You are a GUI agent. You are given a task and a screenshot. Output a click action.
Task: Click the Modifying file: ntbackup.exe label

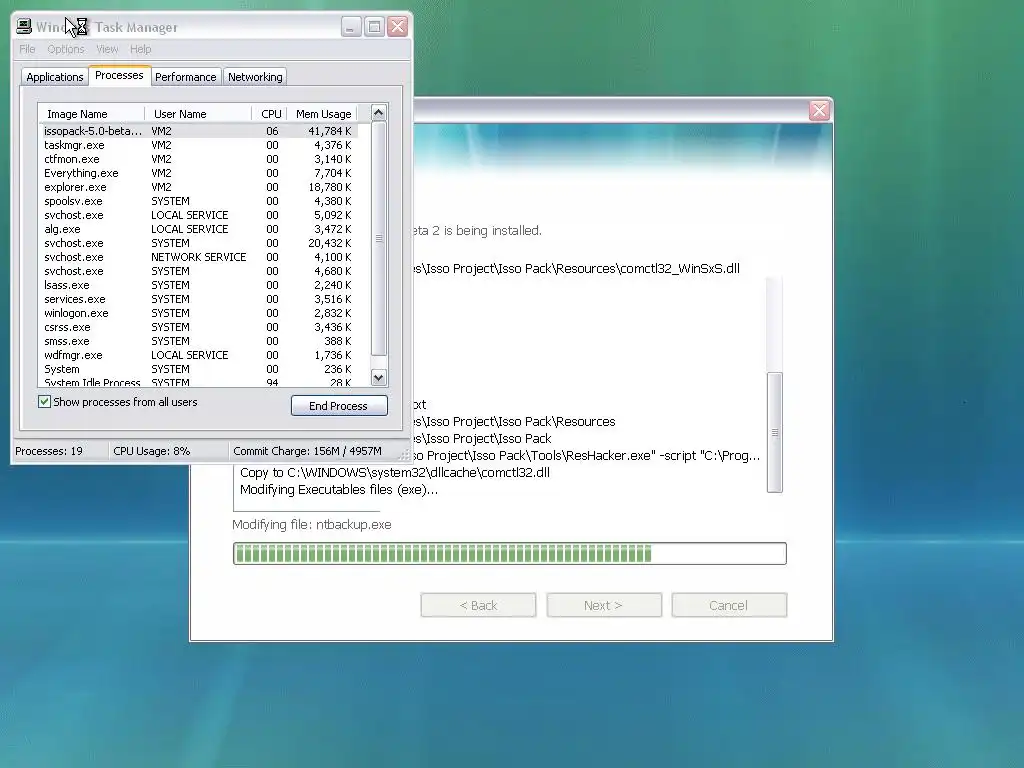point(312,525)
